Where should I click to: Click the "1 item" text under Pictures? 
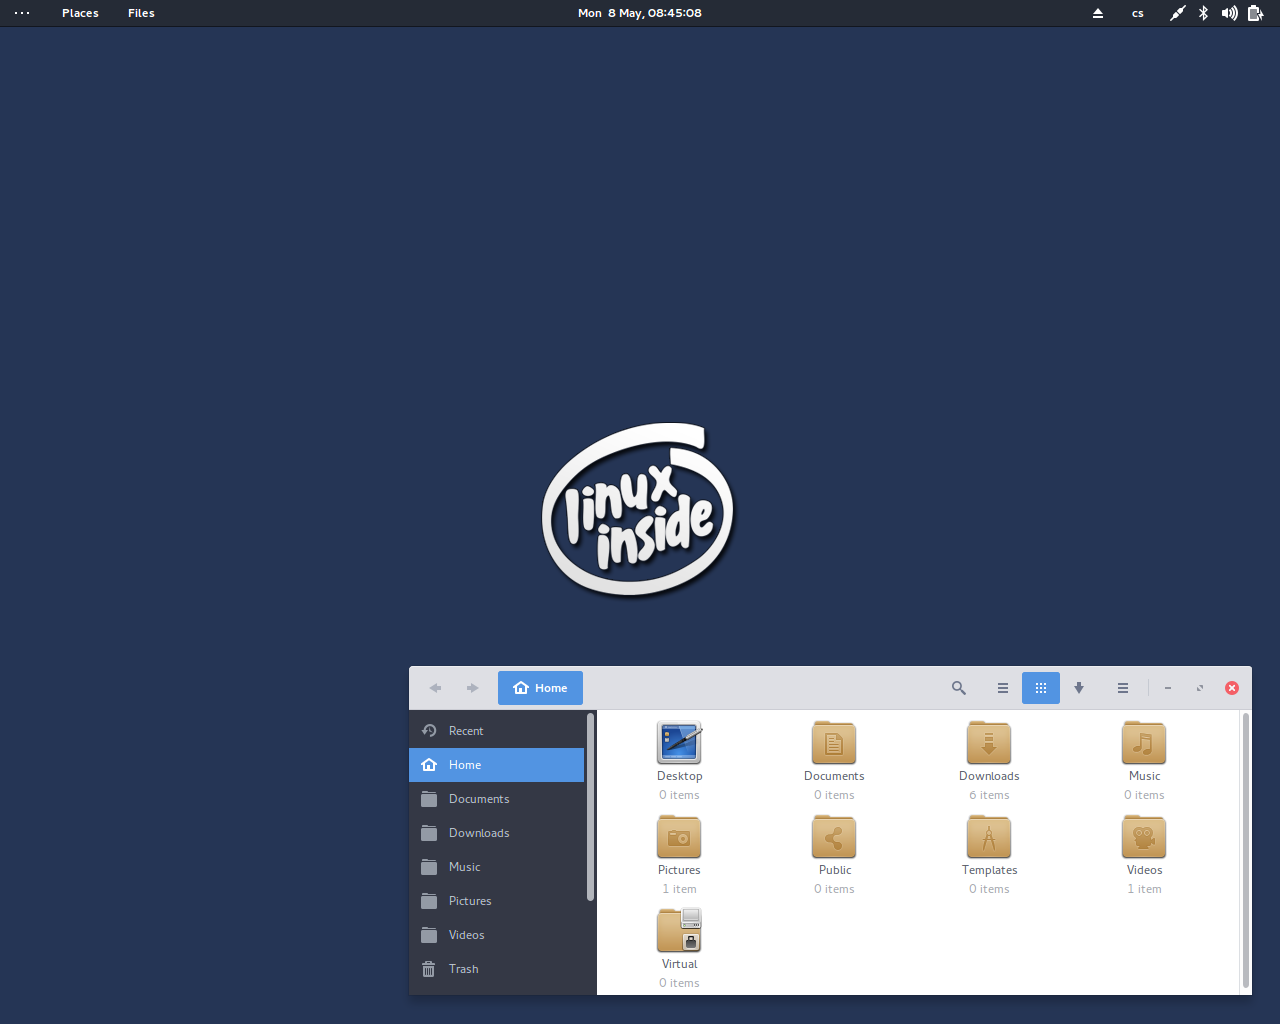[x=679, y=889]
